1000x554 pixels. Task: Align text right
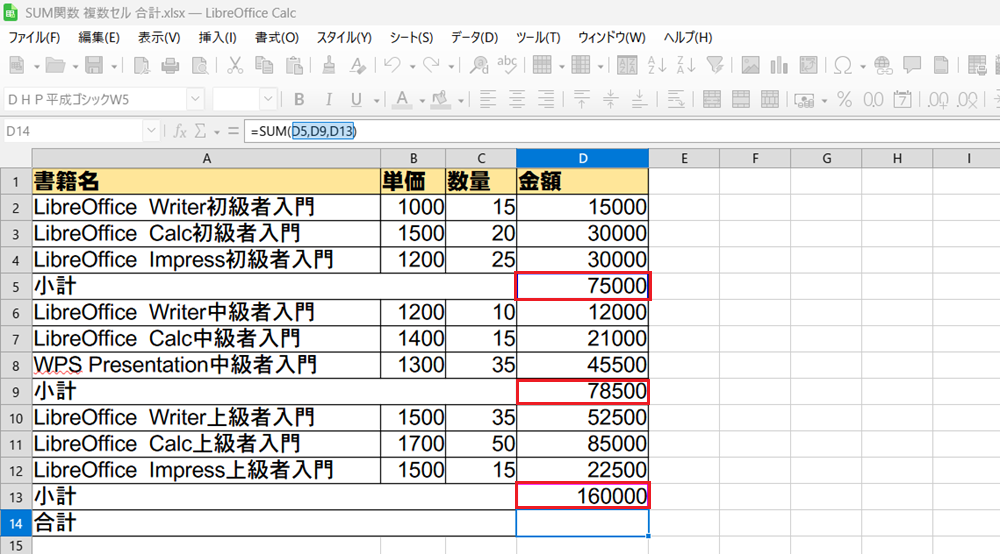[546, 99]
